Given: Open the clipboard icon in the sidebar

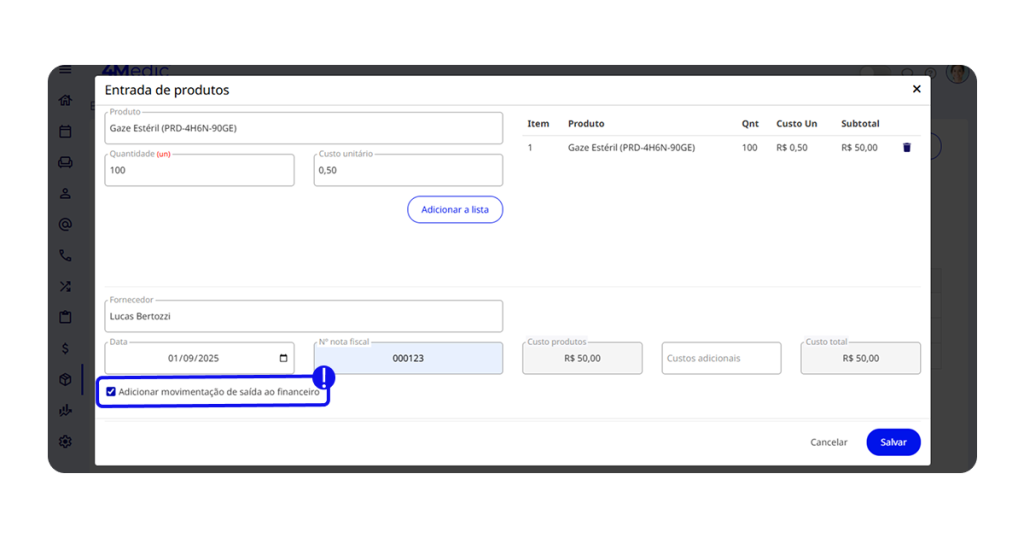Looking at the screenshot, I should tap(65, 317).
